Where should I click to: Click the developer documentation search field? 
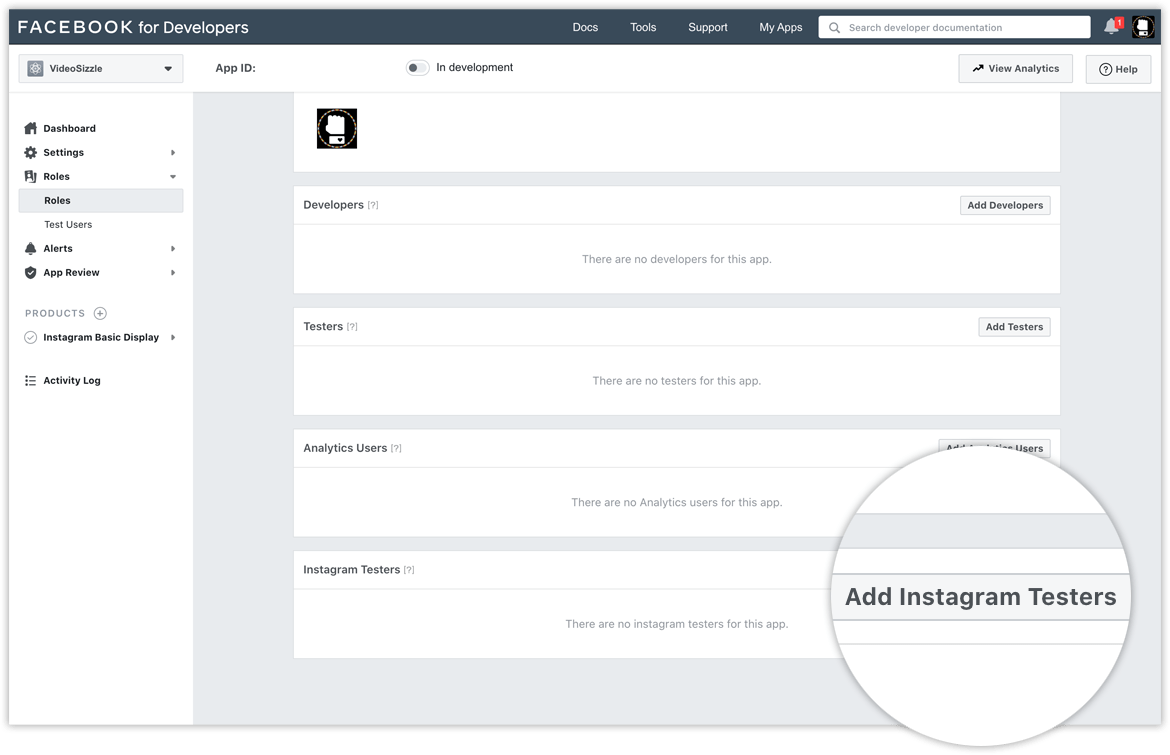pyautogui.click(x=953, y=27)
